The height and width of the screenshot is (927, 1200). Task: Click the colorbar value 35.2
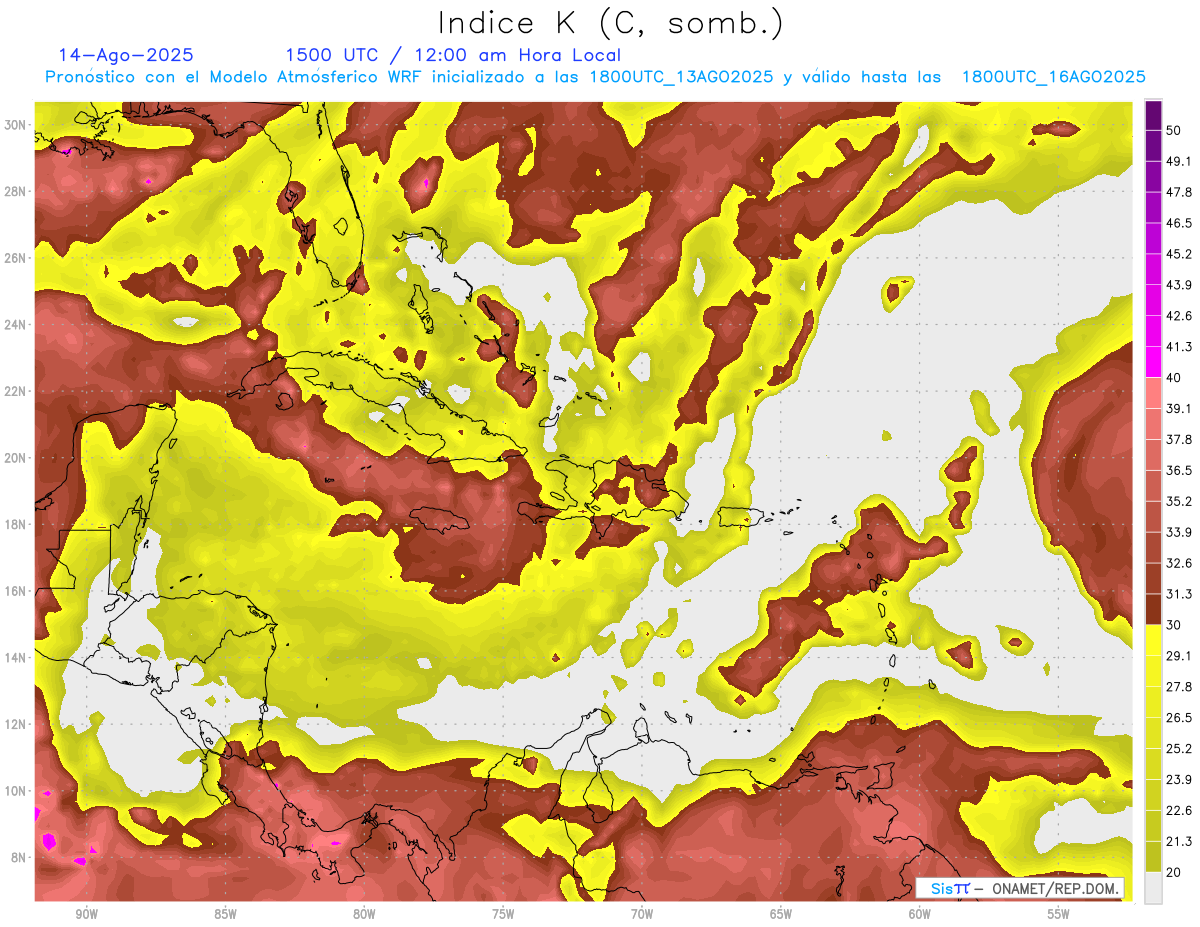click(x=1178, y=501)
